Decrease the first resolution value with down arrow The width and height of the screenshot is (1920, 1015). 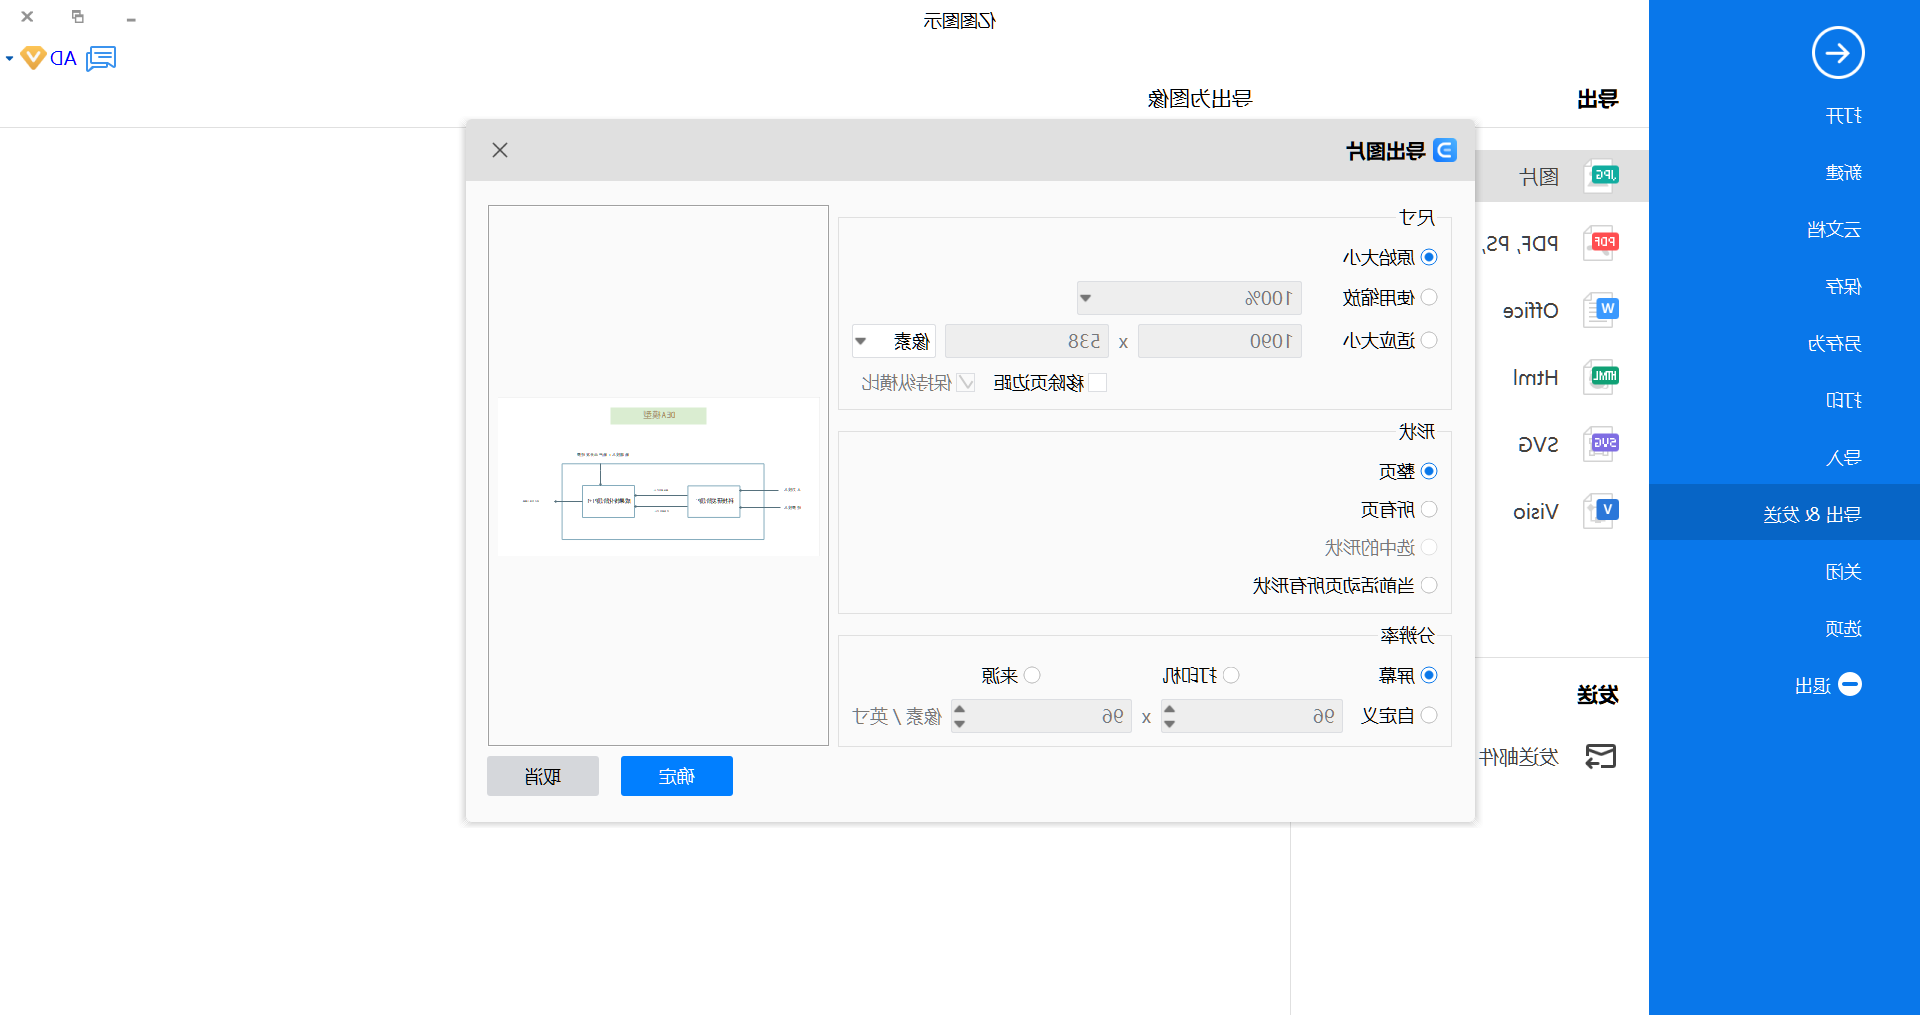tap(1169, 724)
